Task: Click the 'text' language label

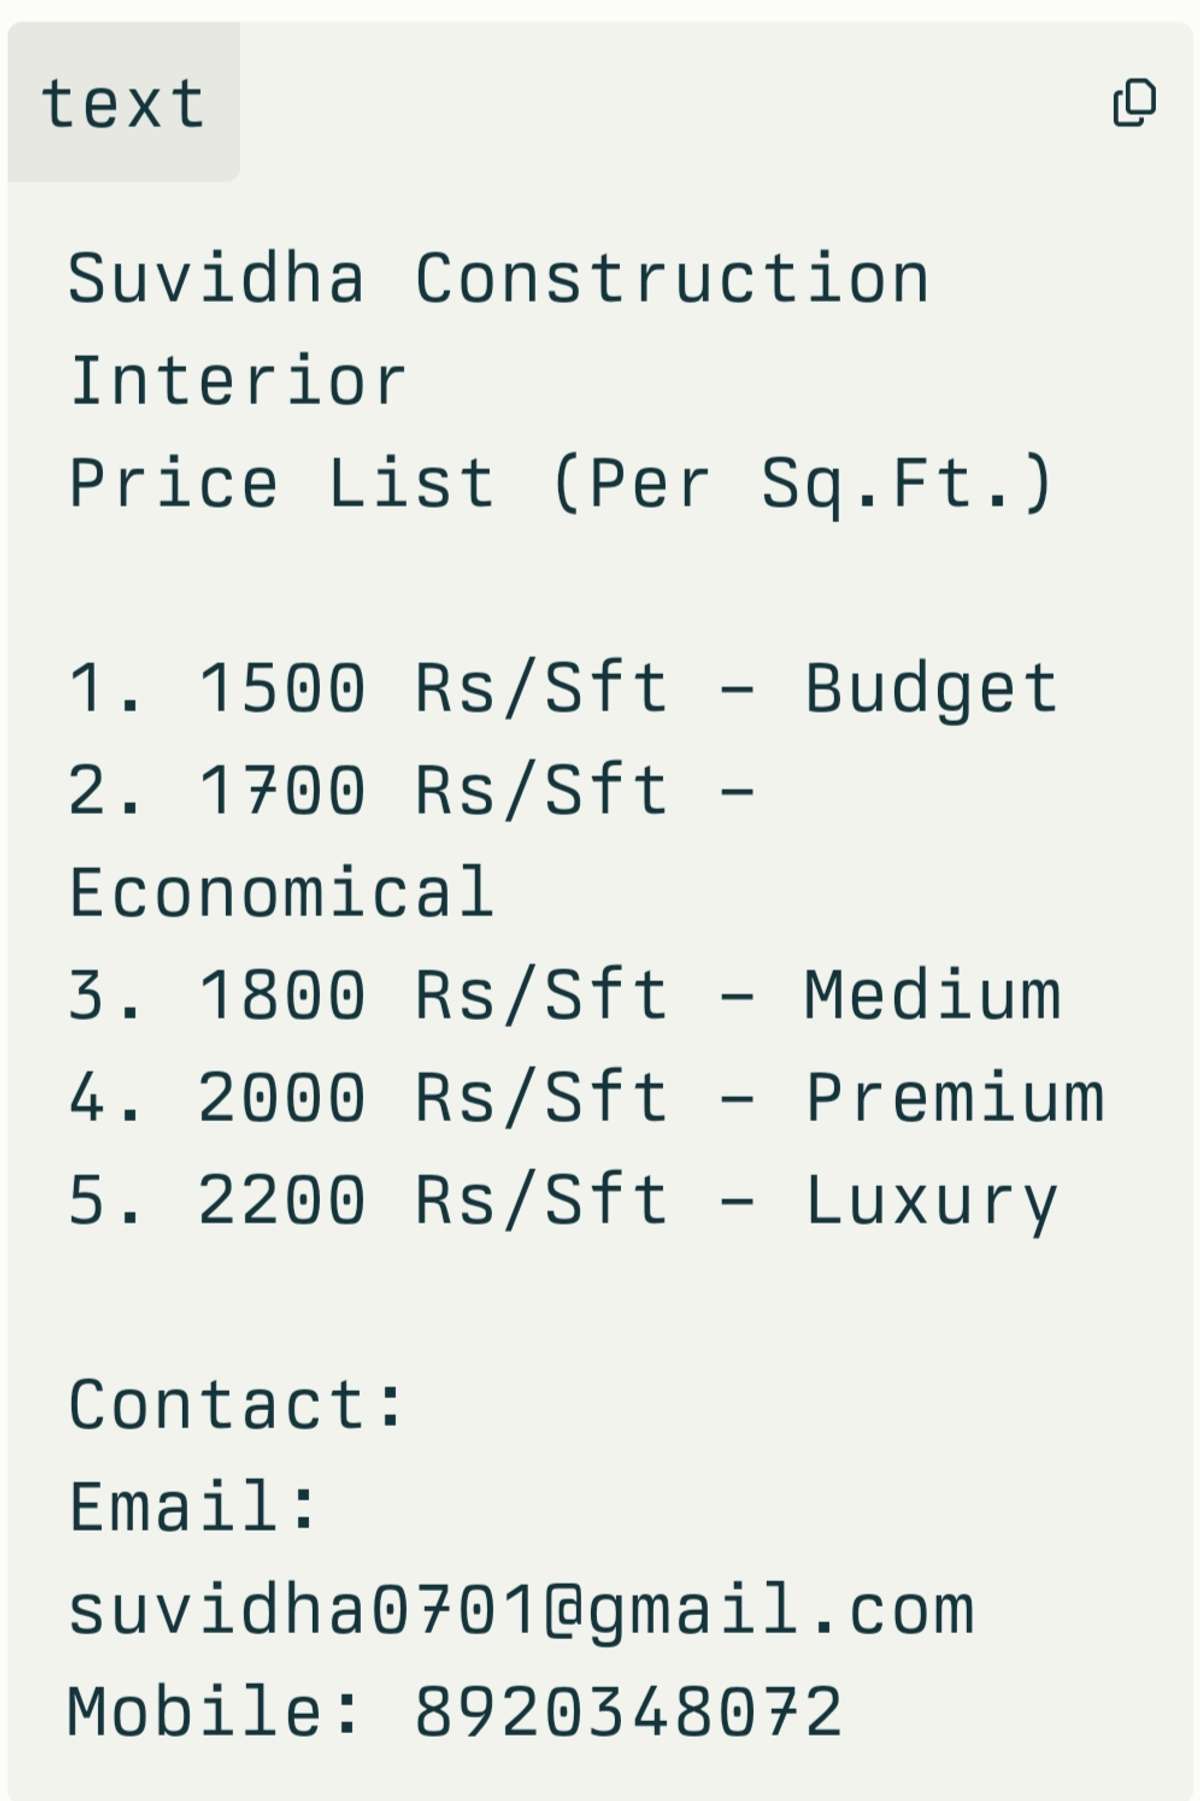Action: pyautogui.click(x=123, y=104)
